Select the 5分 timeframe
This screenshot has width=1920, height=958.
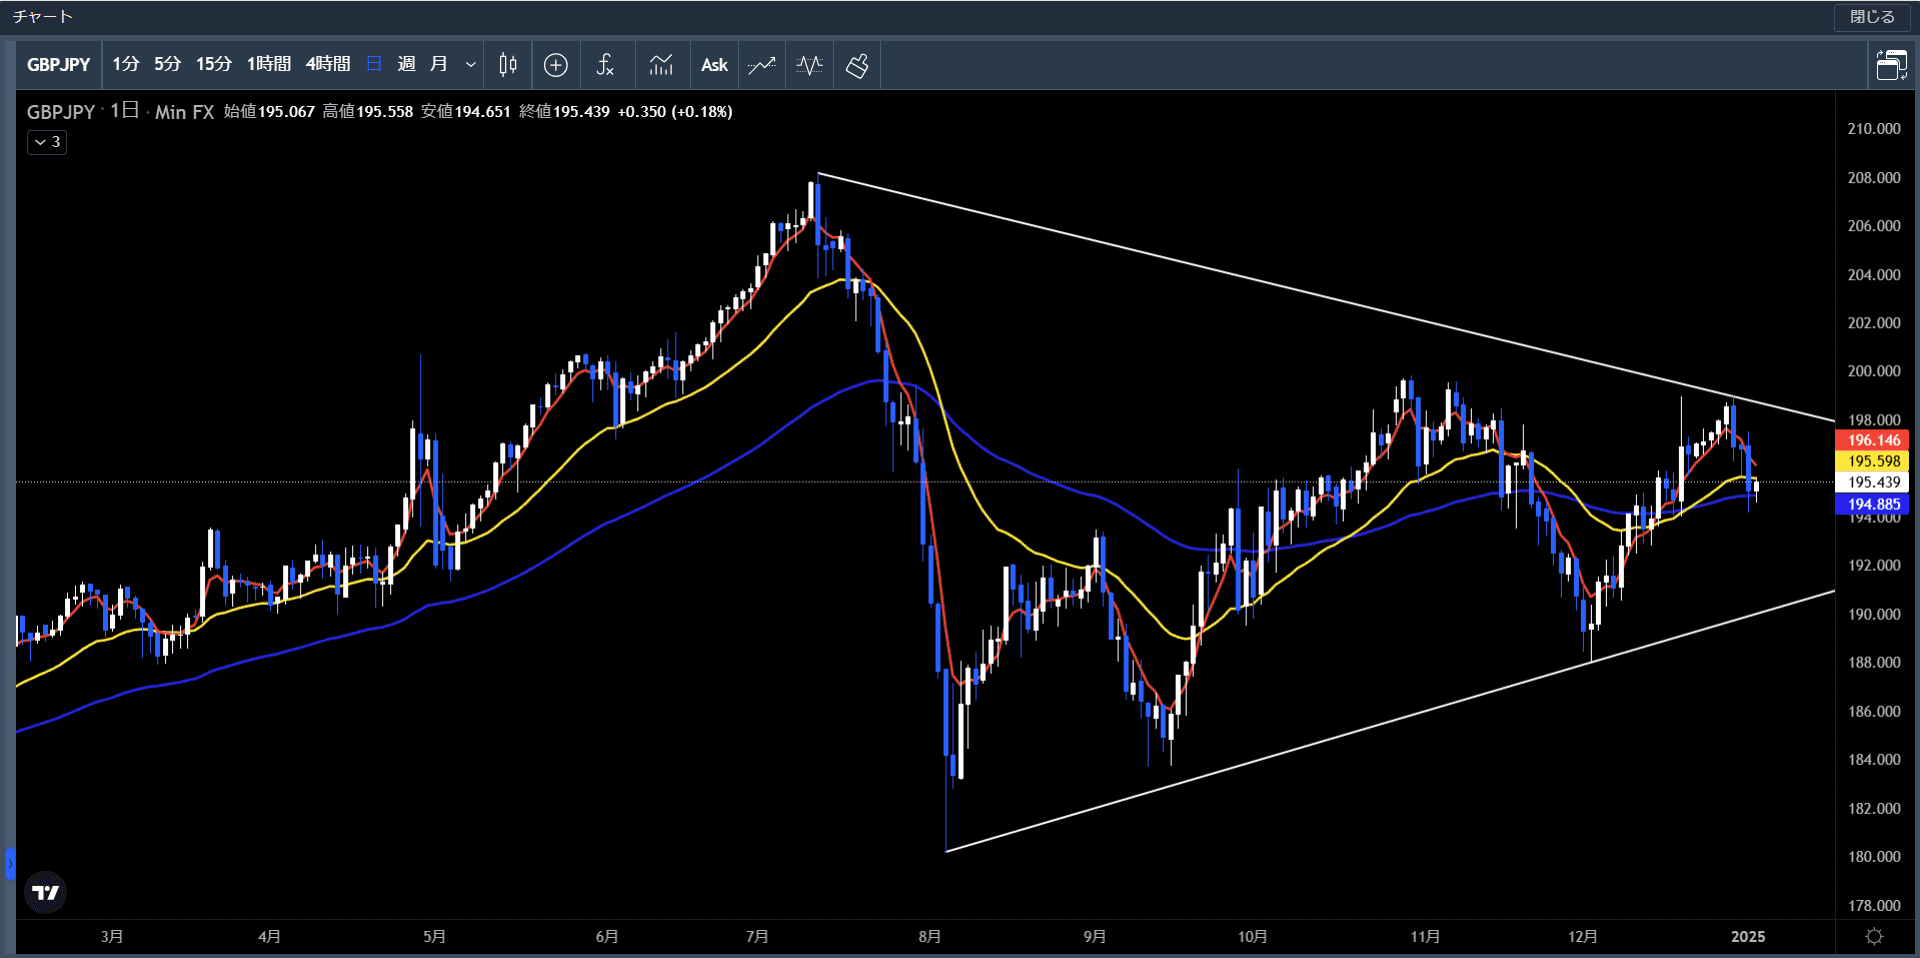click(168, 64)
